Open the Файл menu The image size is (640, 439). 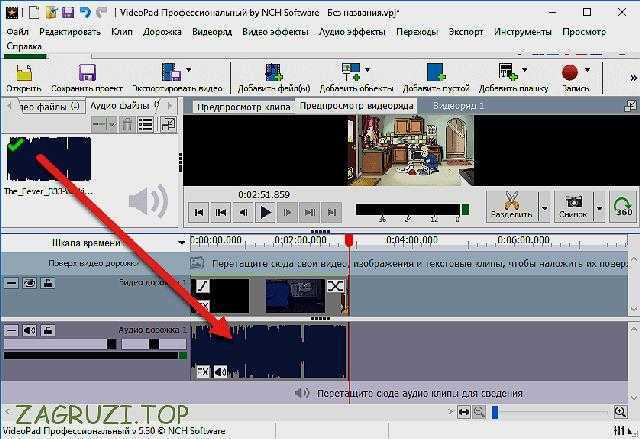click(x=18, y=32)
